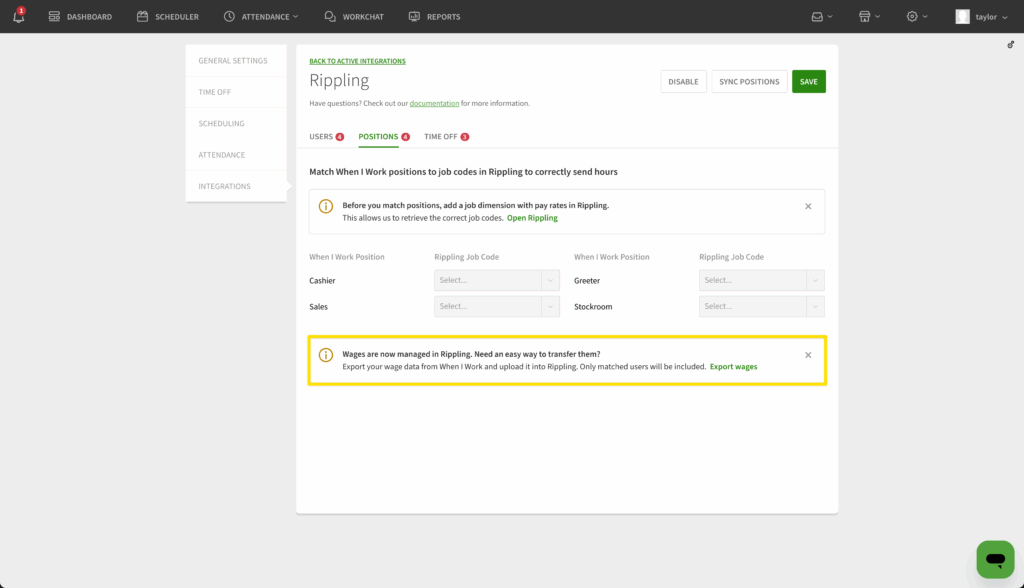This screenshot has width=1024, height=588.
Task: Open the green chat support widget
Action: (994, 559)
